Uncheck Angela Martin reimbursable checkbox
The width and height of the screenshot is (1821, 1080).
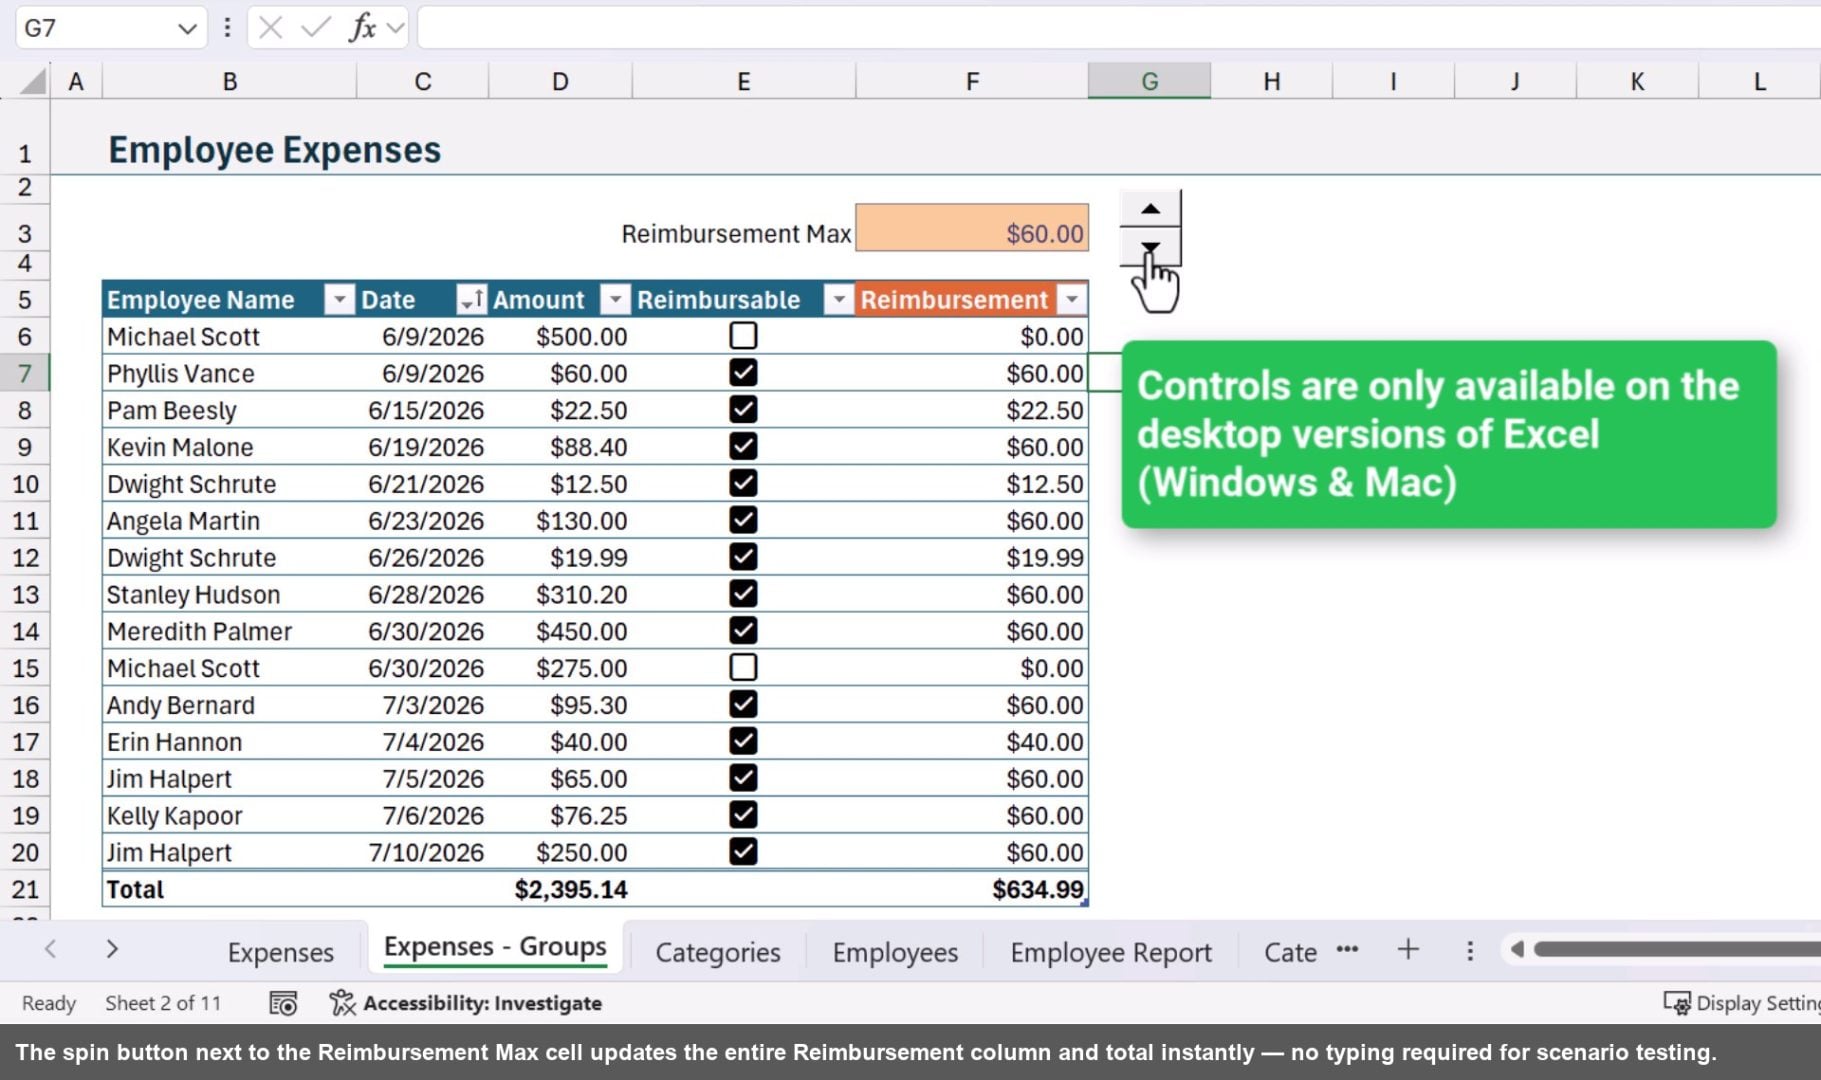pos(743,520)
